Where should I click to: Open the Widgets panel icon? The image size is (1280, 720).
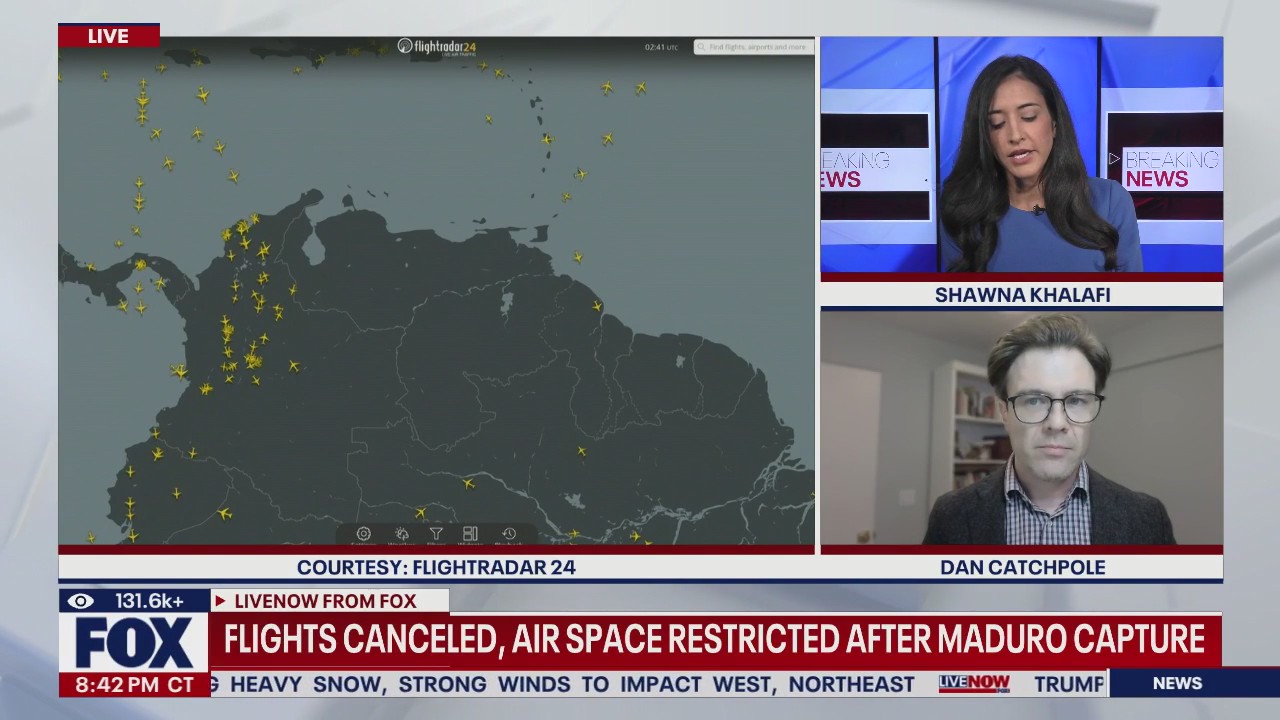coord(471,535)
